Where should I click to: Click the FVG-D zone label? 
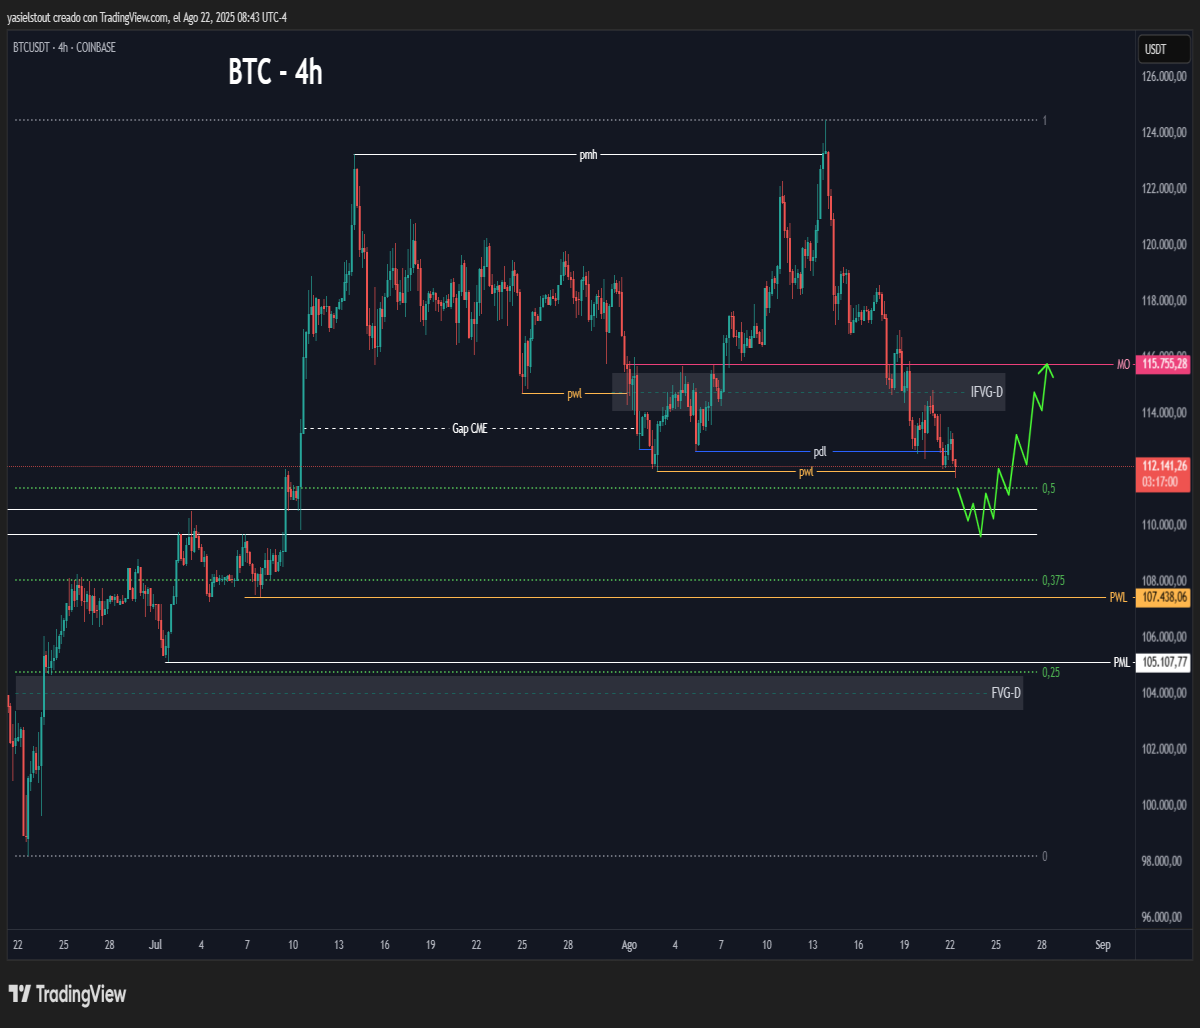pyautogui.click(x=1006, y=693)
